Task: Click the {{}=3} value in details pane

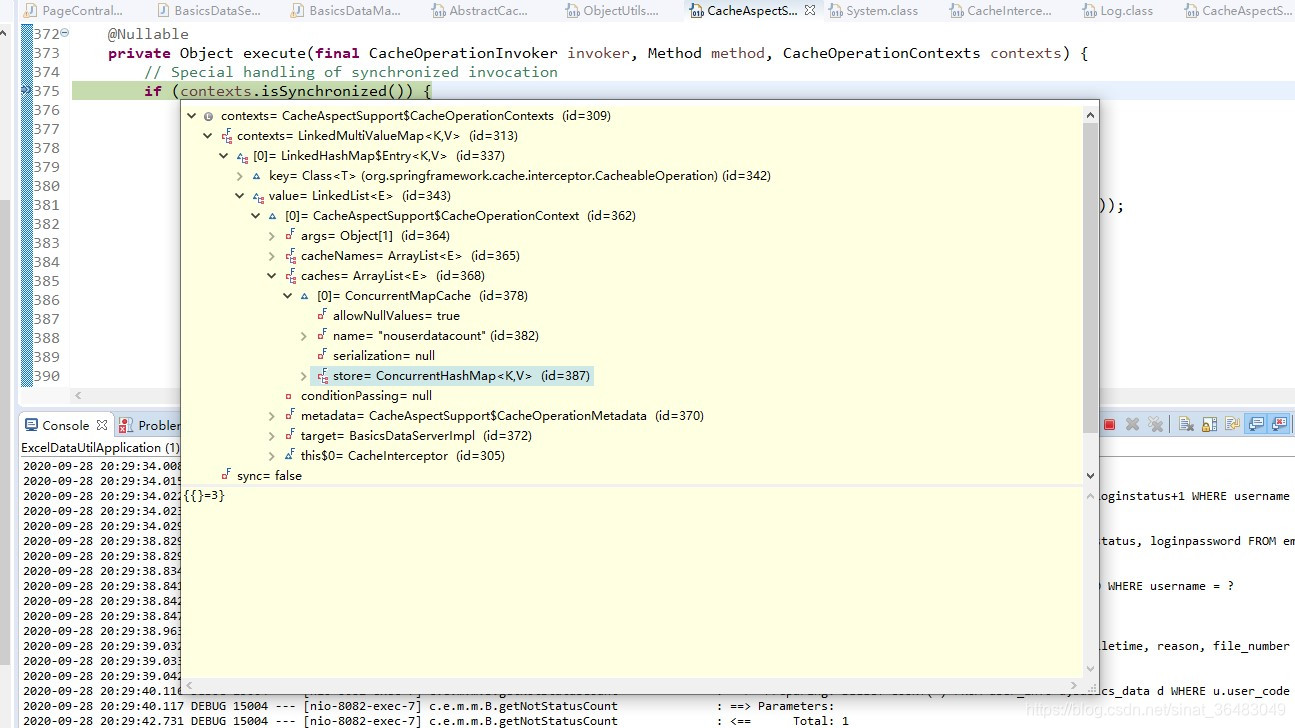Action: click(x=204, y=495)
